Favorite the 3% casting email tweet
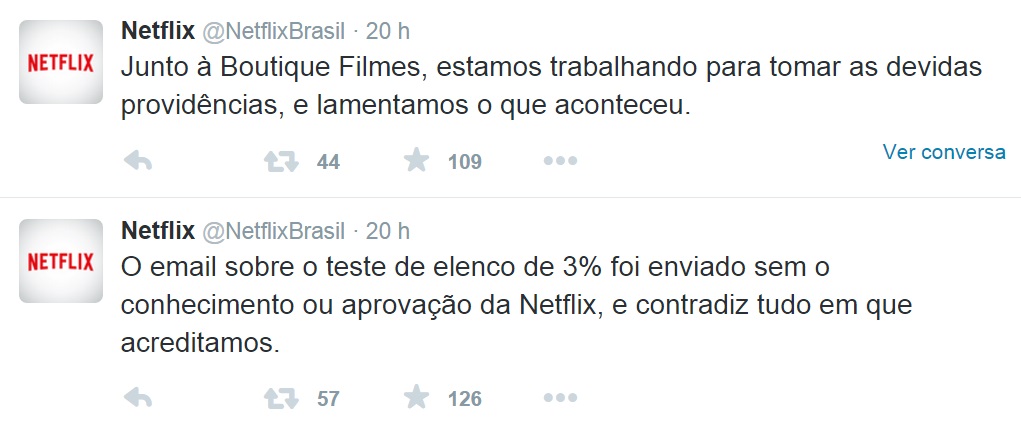This screenshot has height=424, width=1021. point(416,397)
